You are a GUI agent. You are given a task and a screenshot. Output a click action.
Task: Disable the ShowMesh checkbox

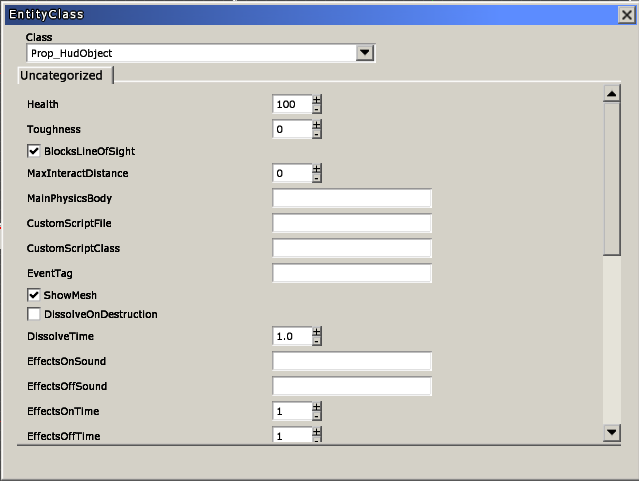click(34, 295)
